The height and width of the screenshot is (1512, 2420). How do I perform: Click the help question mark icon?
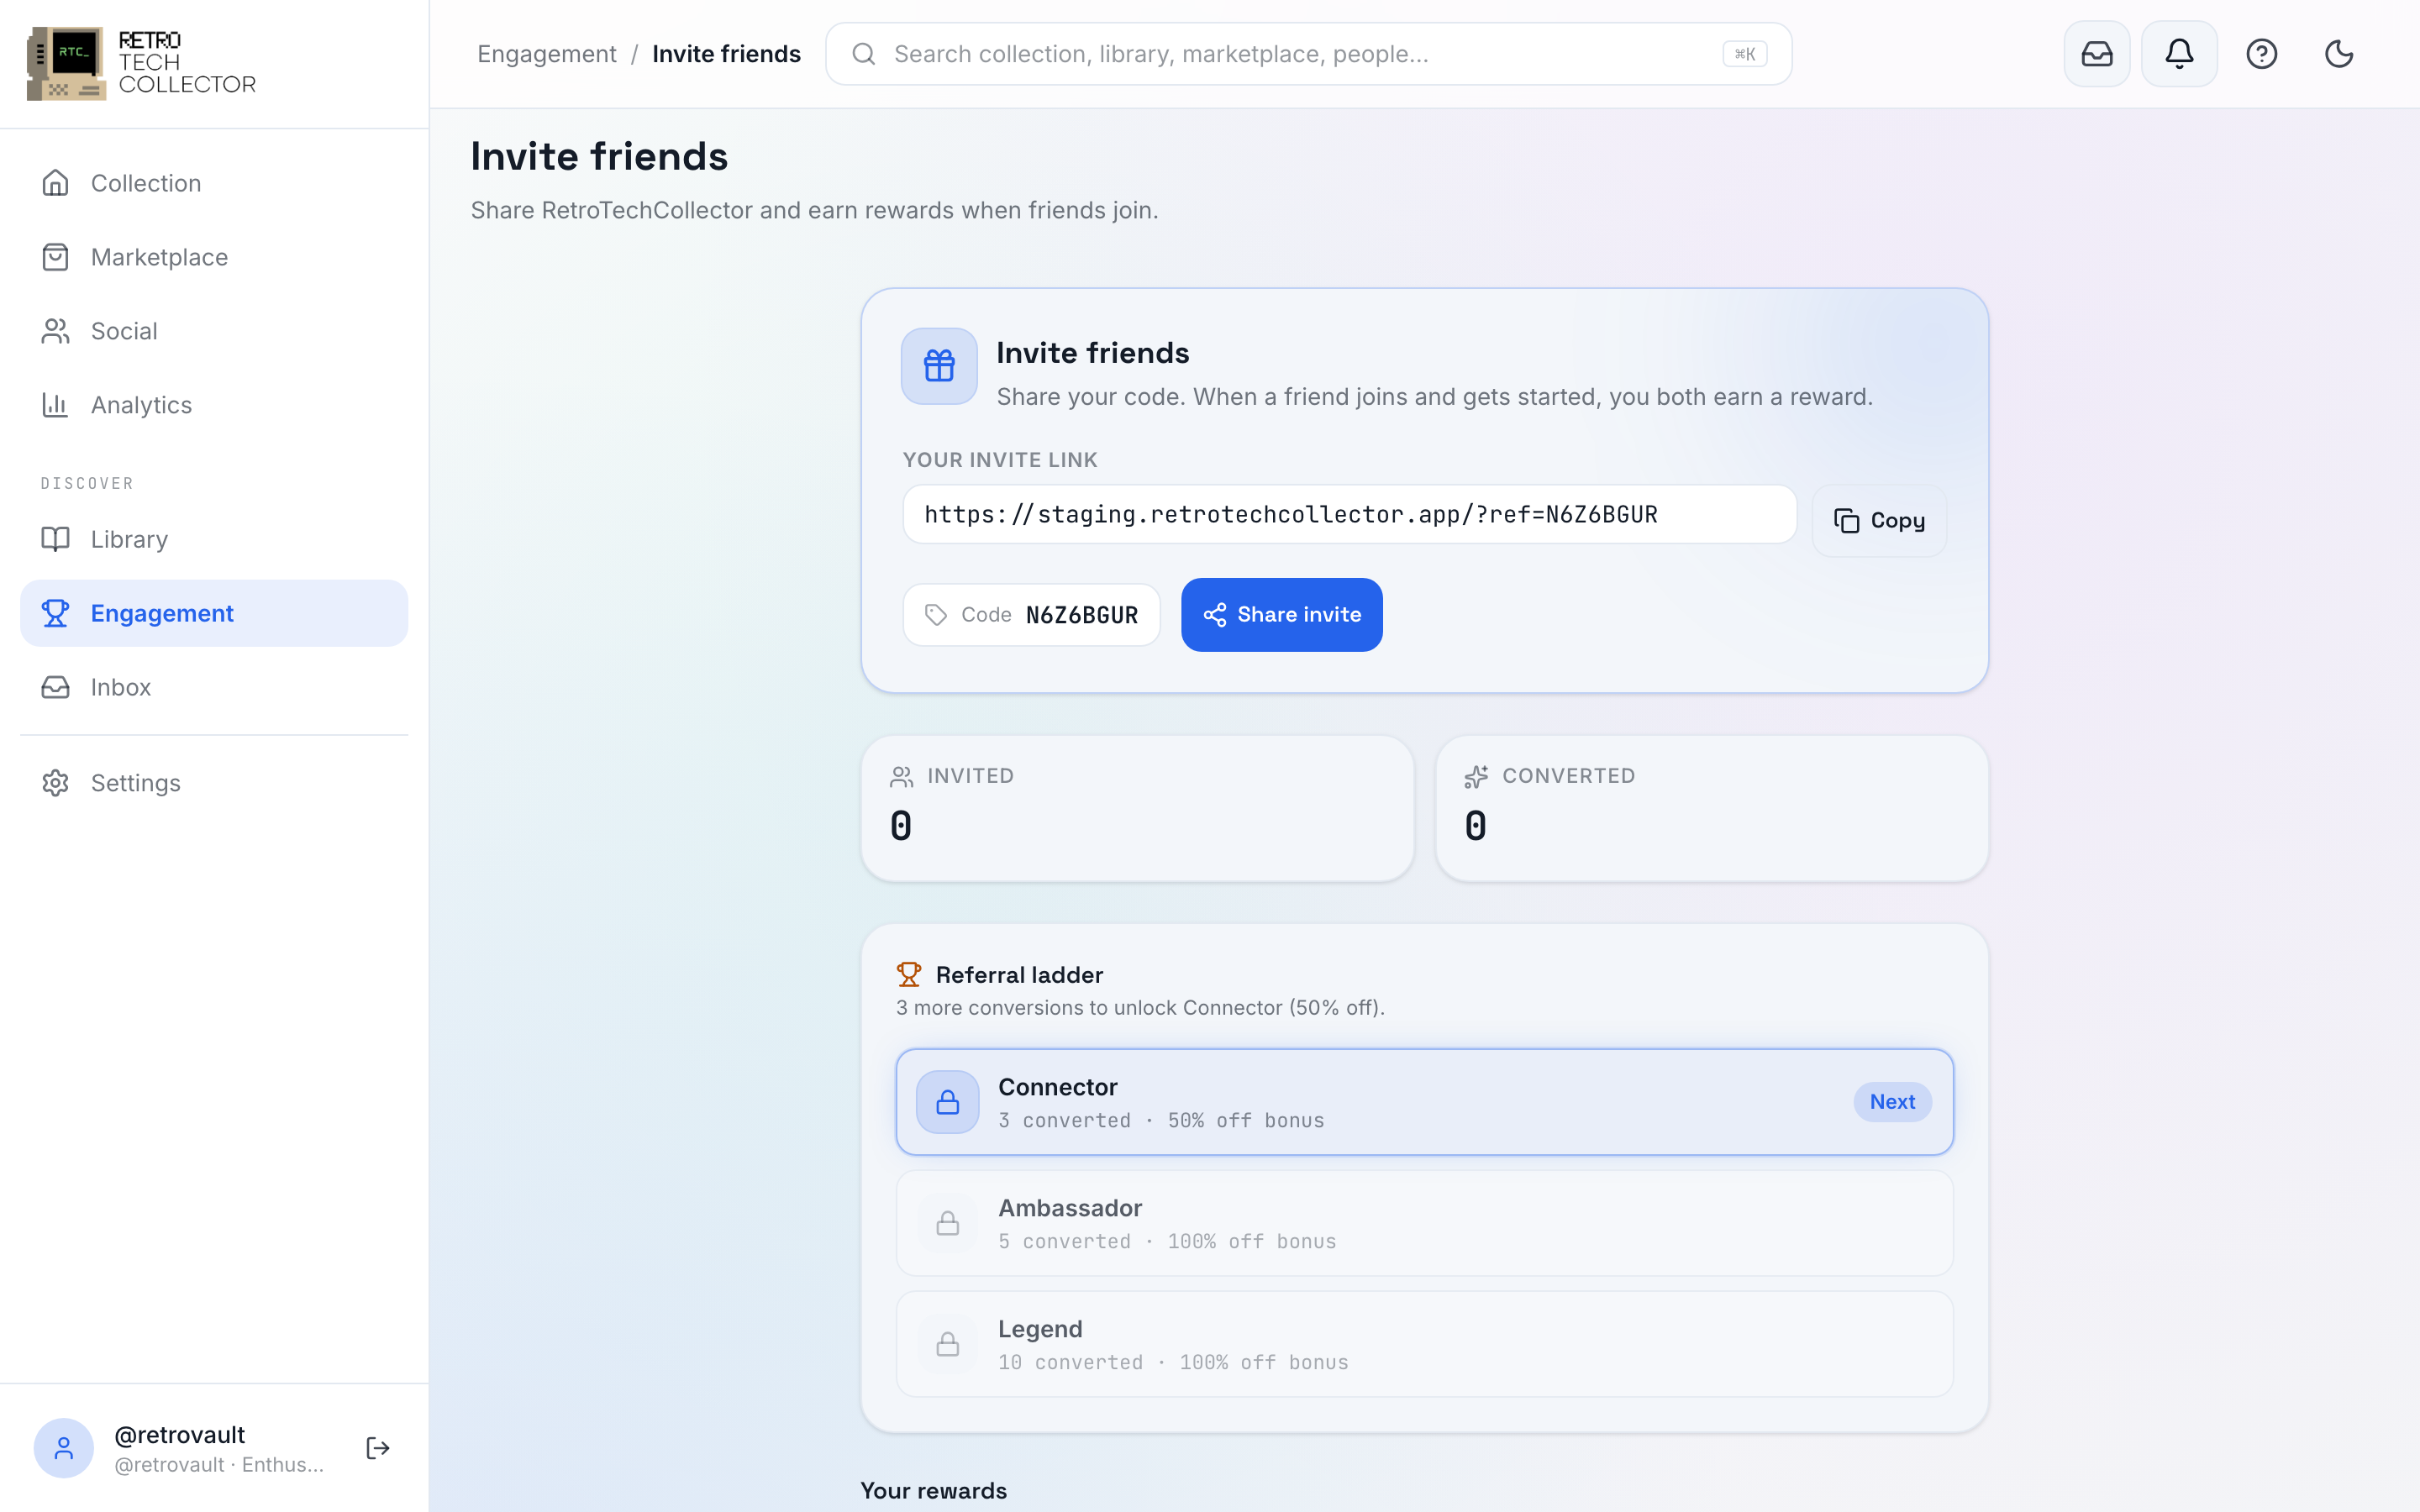tap(2261, 54)
